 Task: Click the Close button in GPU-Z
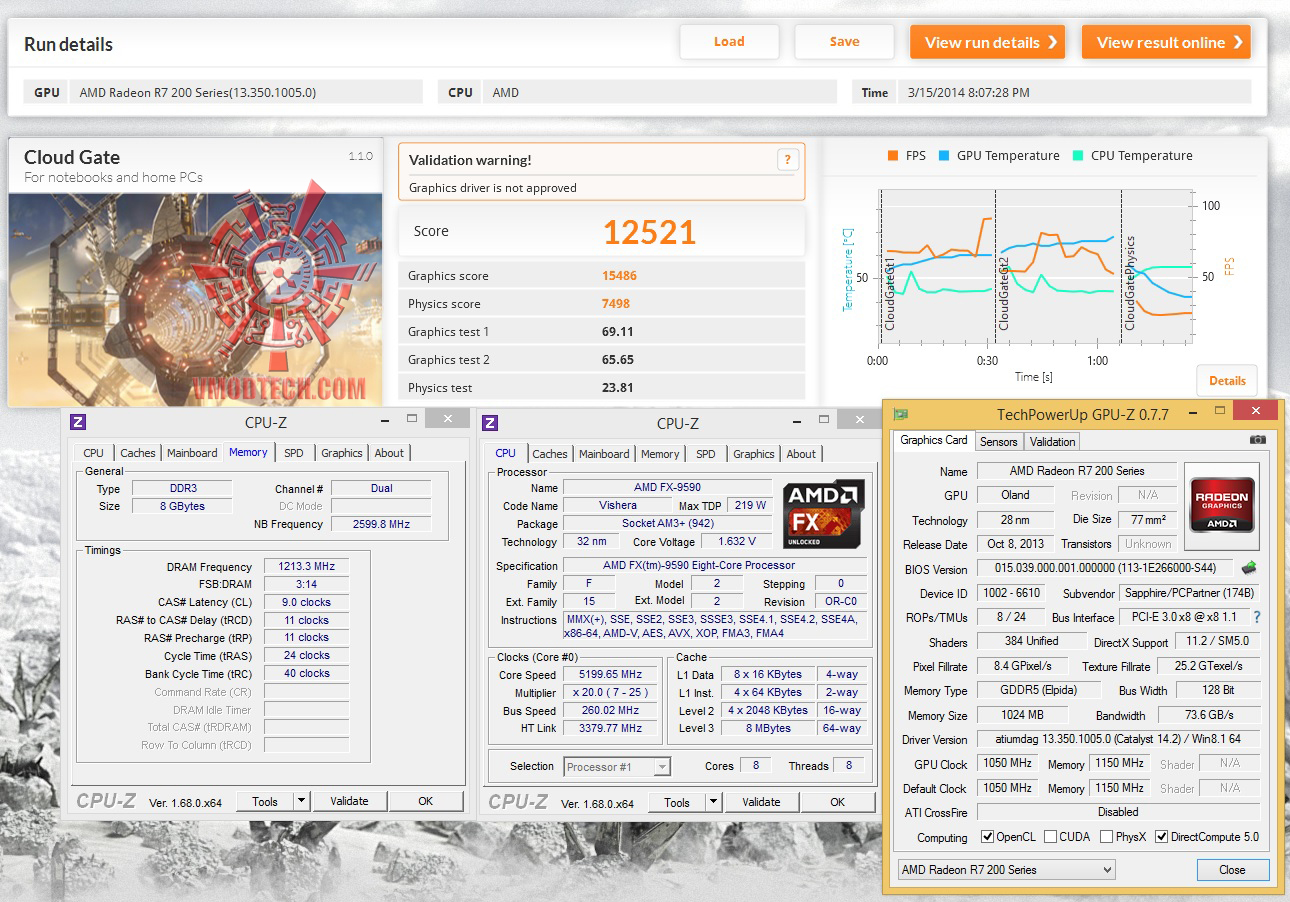(x=1232, y=870)
